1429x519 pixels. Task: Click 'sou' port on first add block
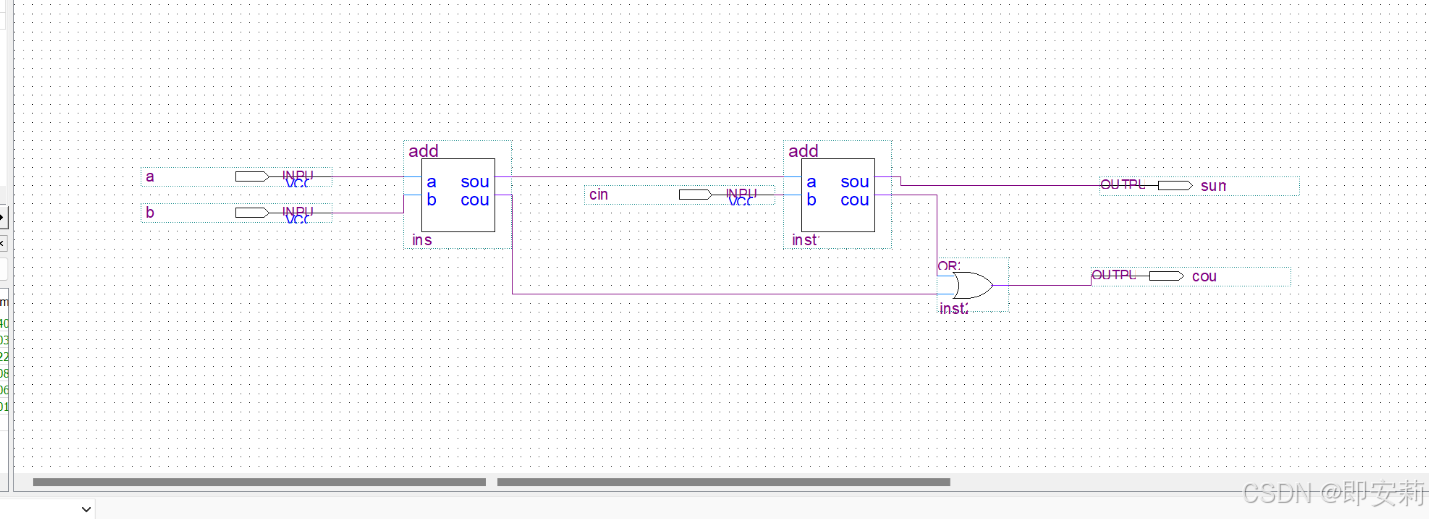click(475, 182)
